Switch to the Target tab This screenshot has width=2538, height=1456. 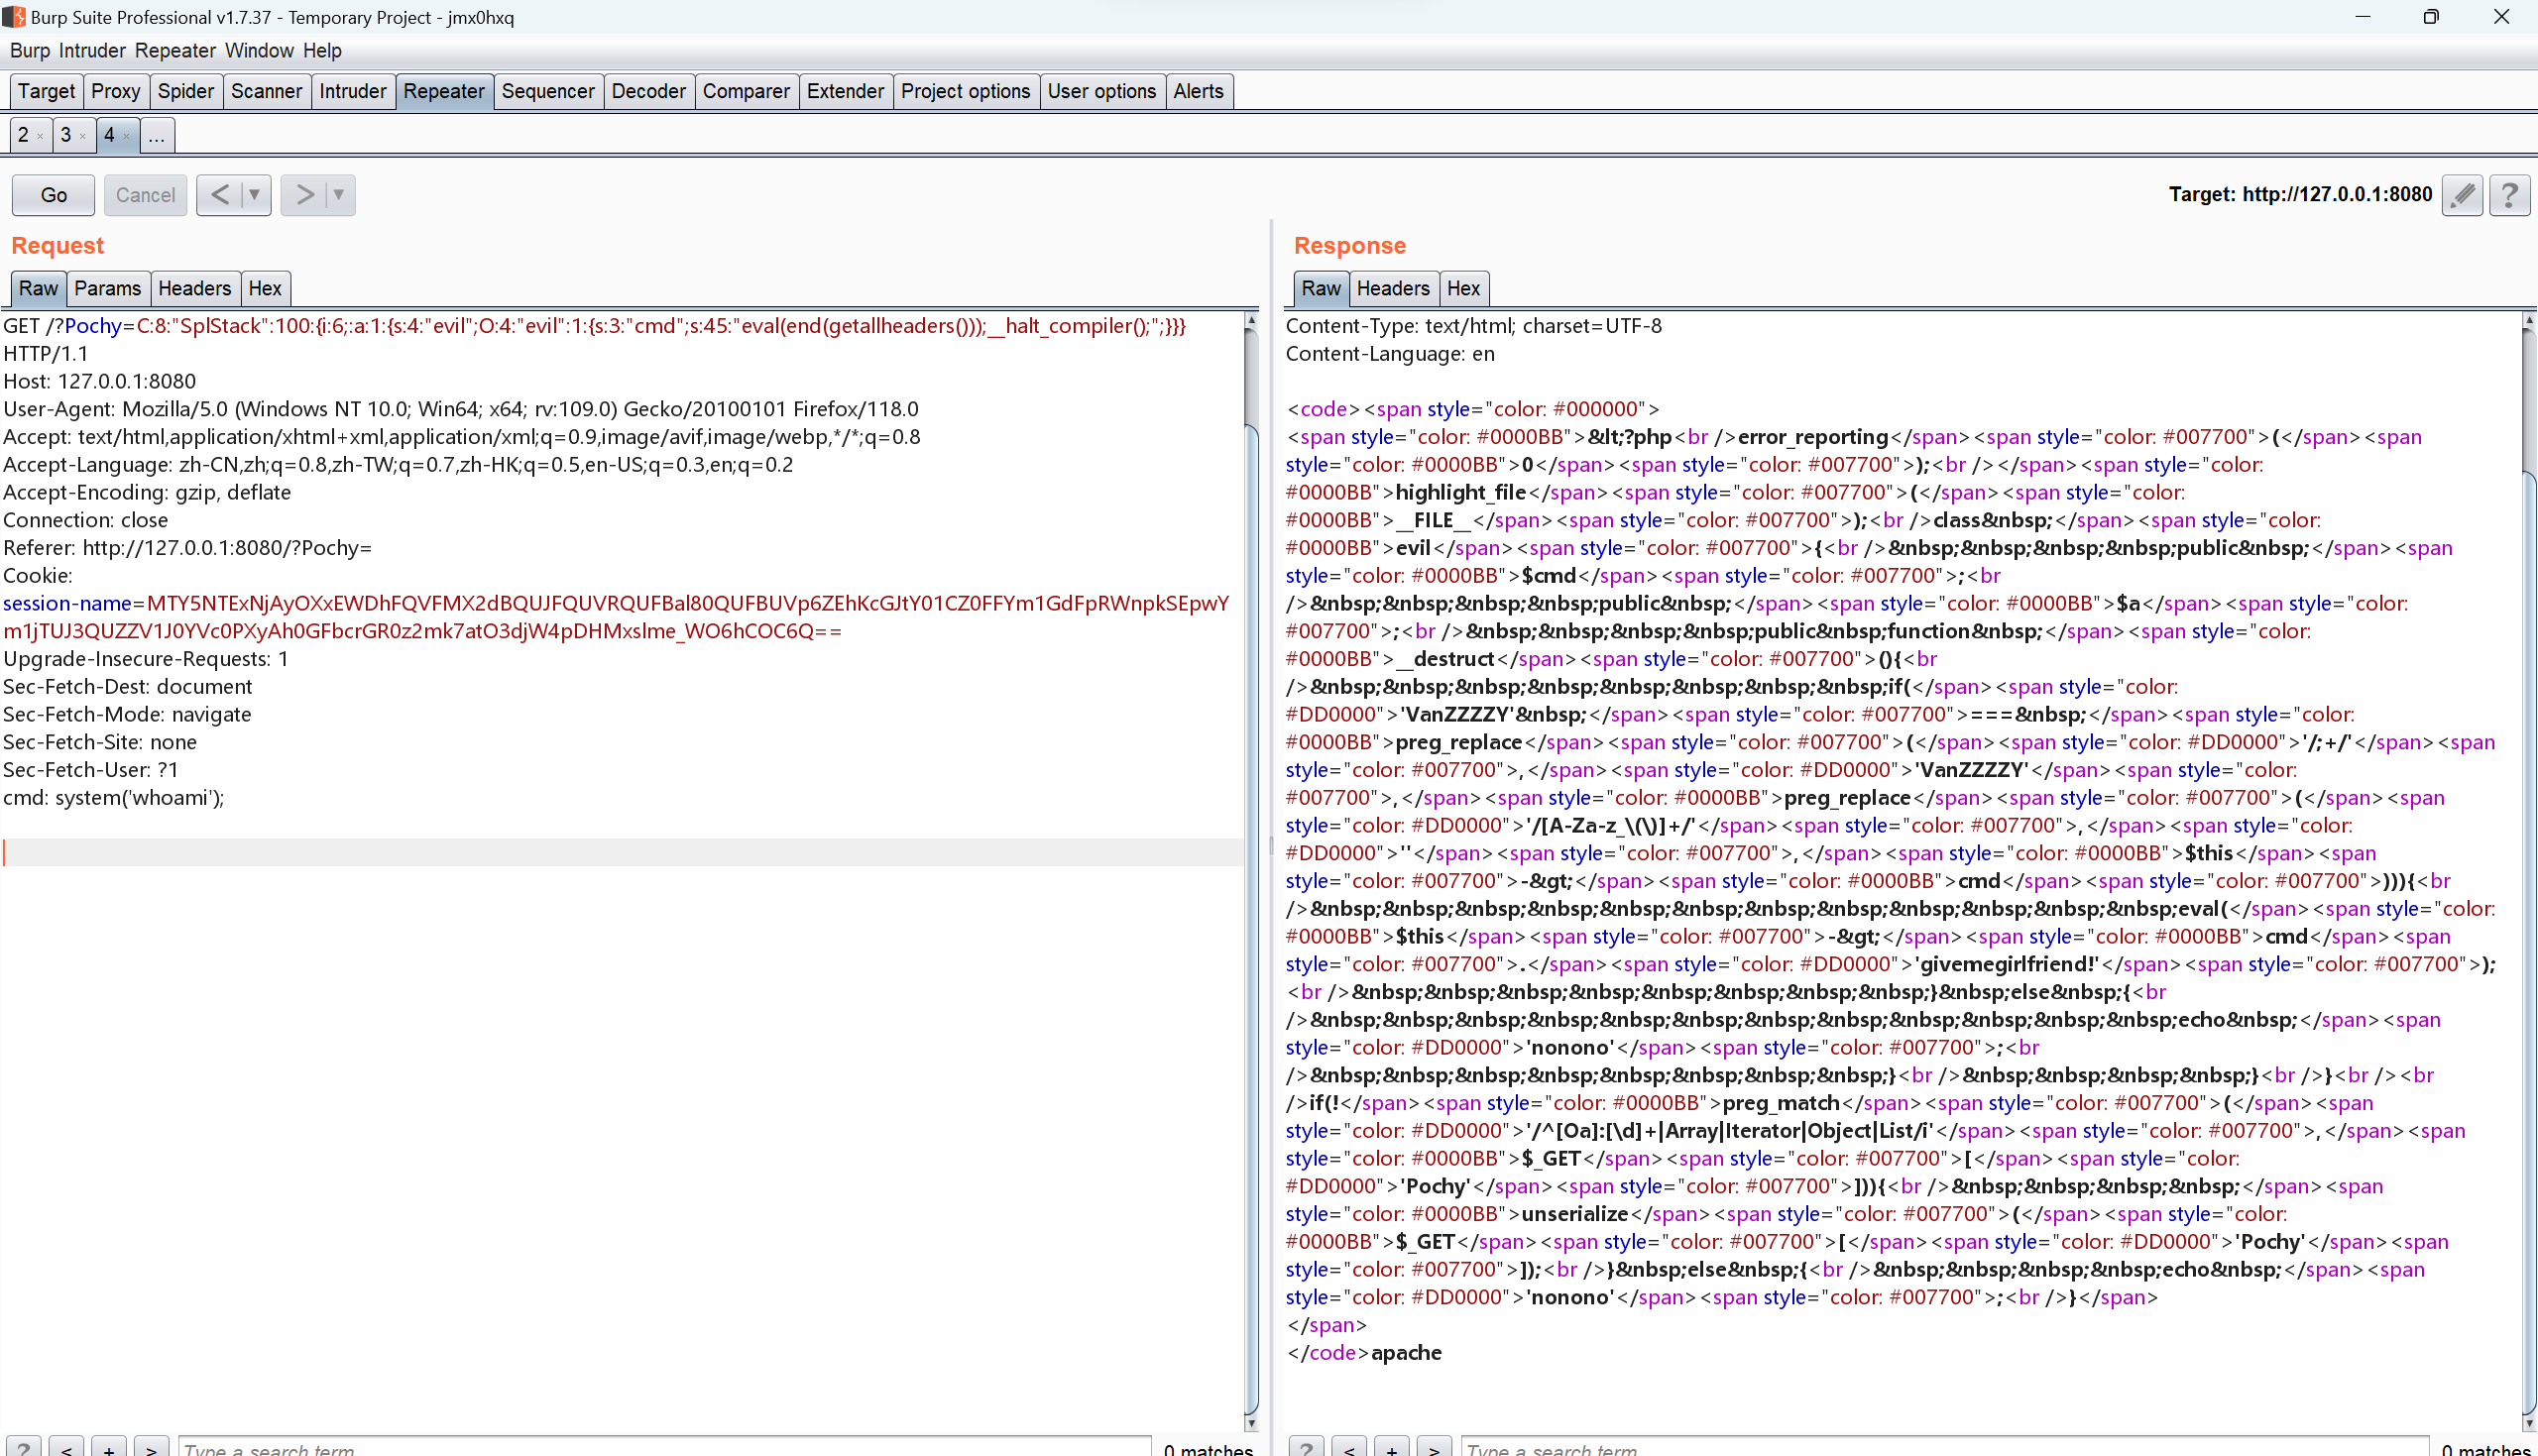point(46,91)
